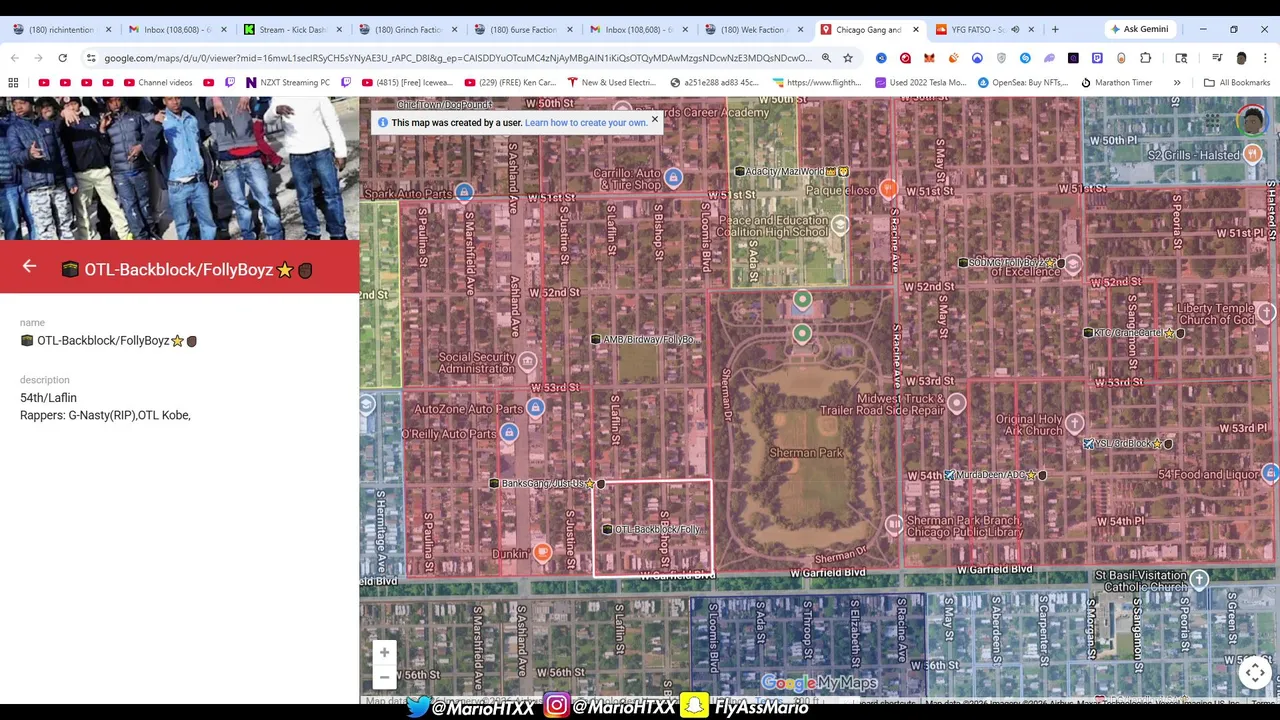Click the page zoom magnifier in address bar
This screenshot has width=1280, height=720.
pyautogui.click(x=826, y=58)
